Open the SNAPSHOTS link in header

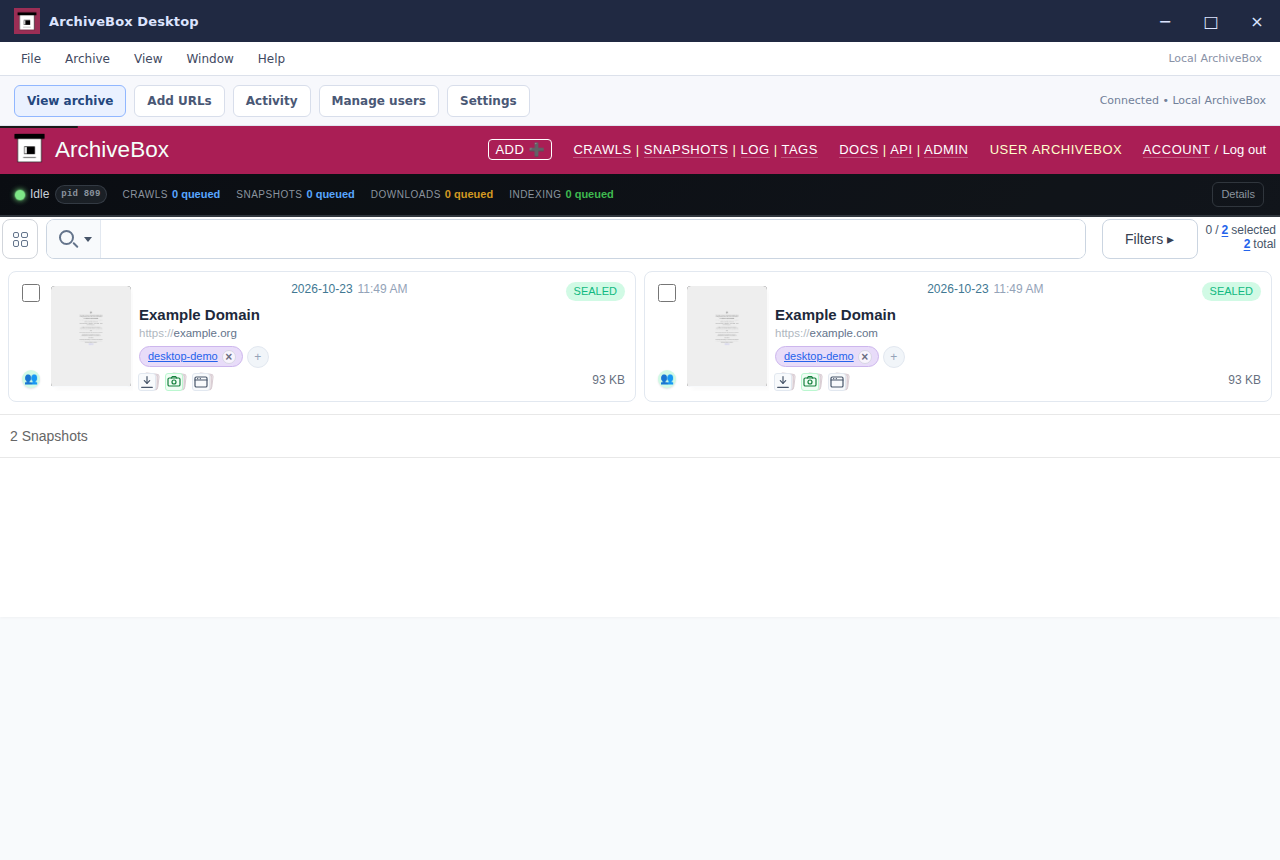686,150
